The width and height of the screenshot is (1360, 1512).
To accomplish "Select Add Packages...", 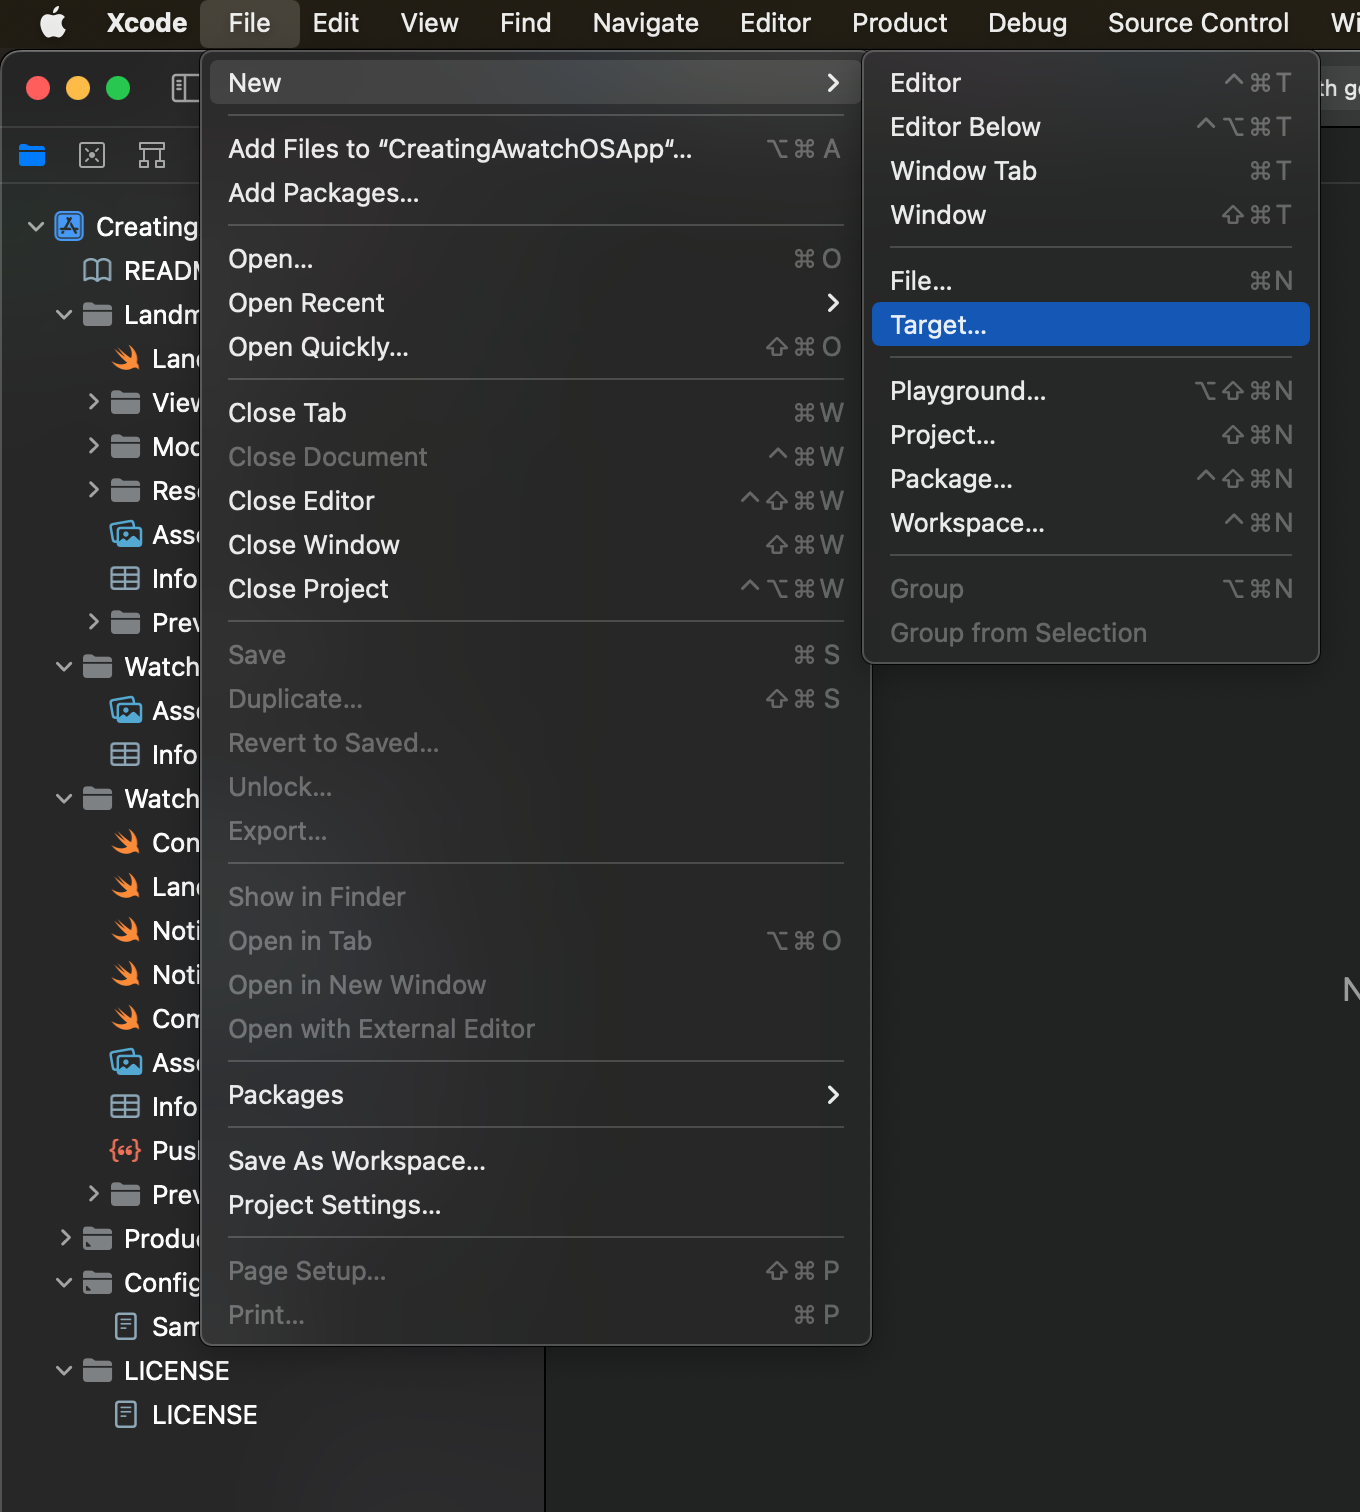I will [x=536, y=193].
